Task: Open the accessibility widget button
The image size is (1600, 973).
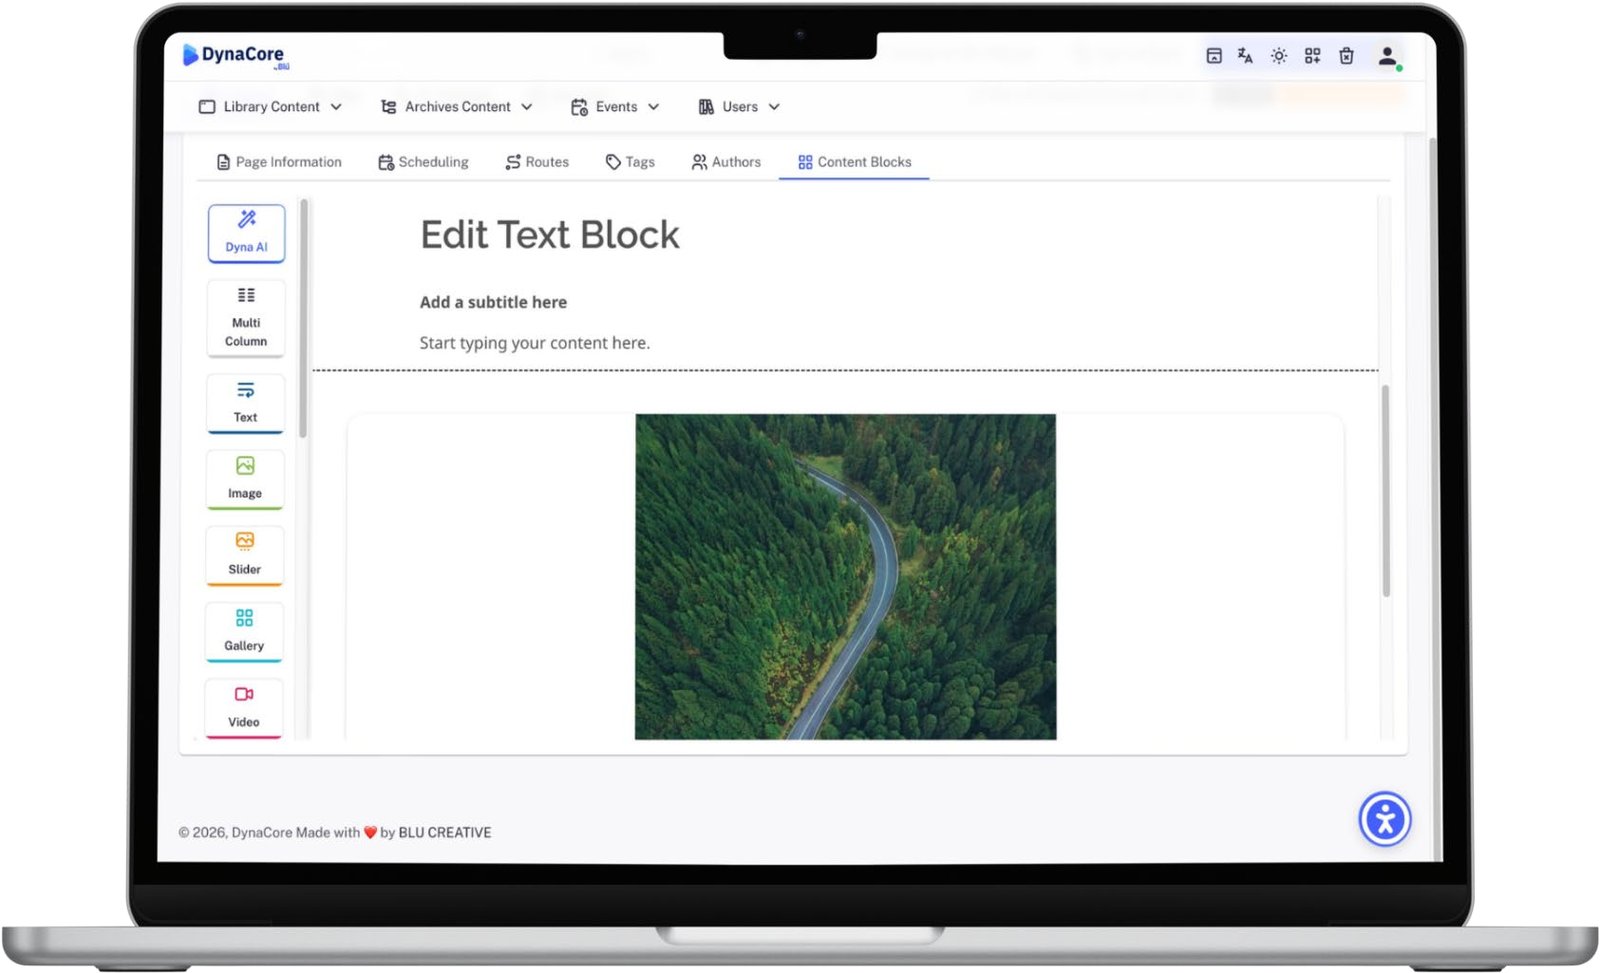Action: [x=1385, y=819]
